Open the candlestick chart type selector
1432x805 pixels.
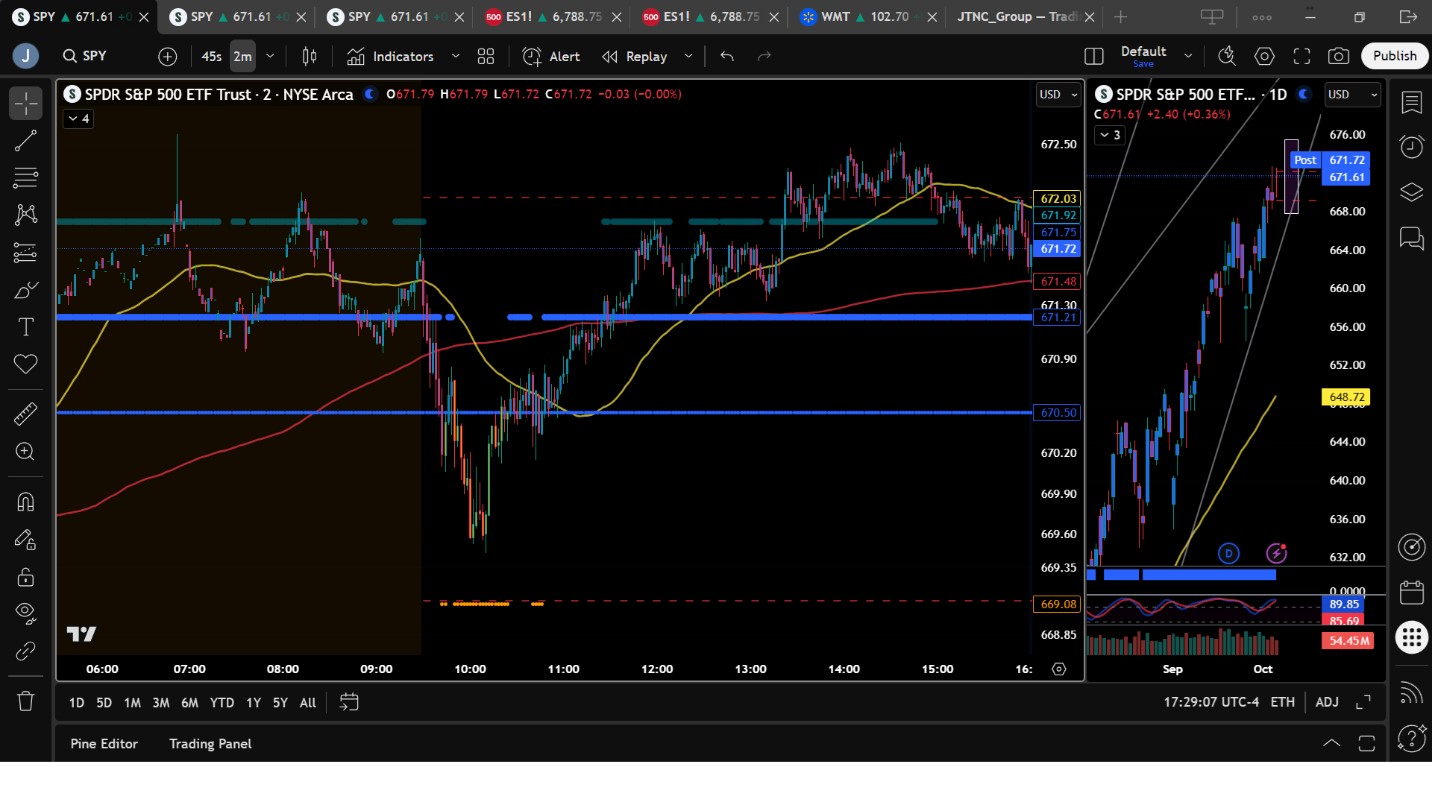coord(309,57)
